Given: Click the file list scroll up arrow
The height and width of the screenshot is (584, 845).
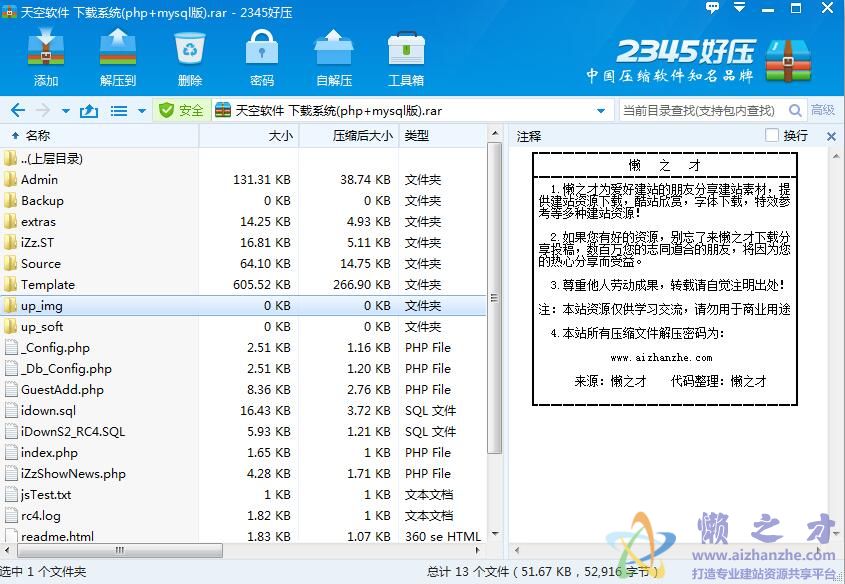Looking at the screenshot, I should [494, 133].
